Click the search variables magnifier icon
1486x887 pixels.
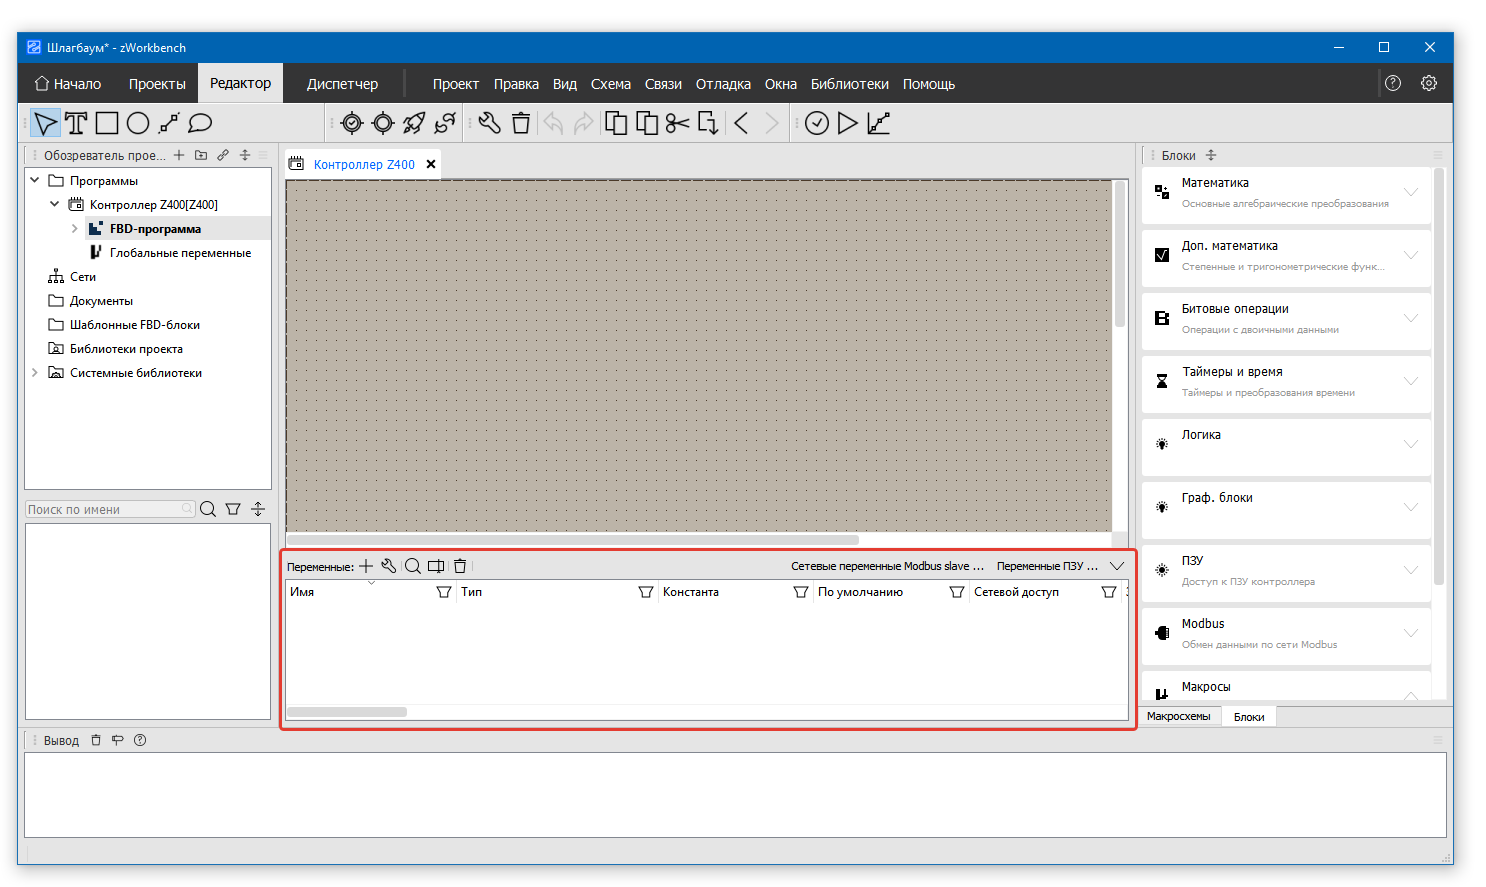tap(412, 566)
